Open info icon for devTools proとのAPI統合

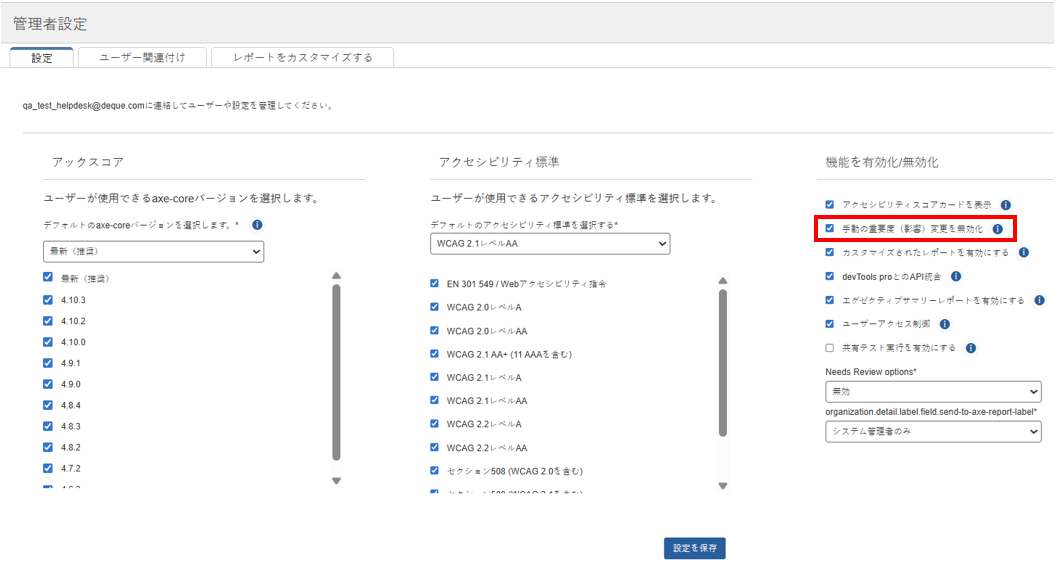point(956,277)
